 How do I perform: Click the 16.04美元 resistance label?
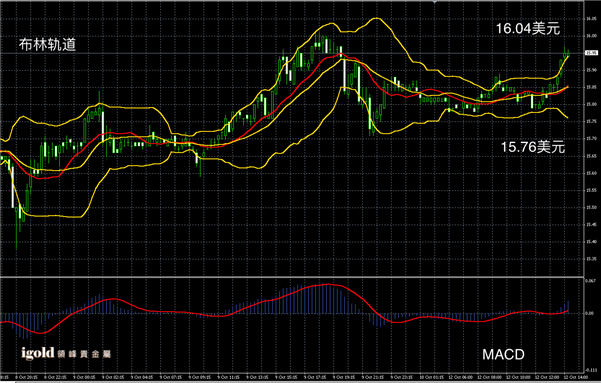528,28
